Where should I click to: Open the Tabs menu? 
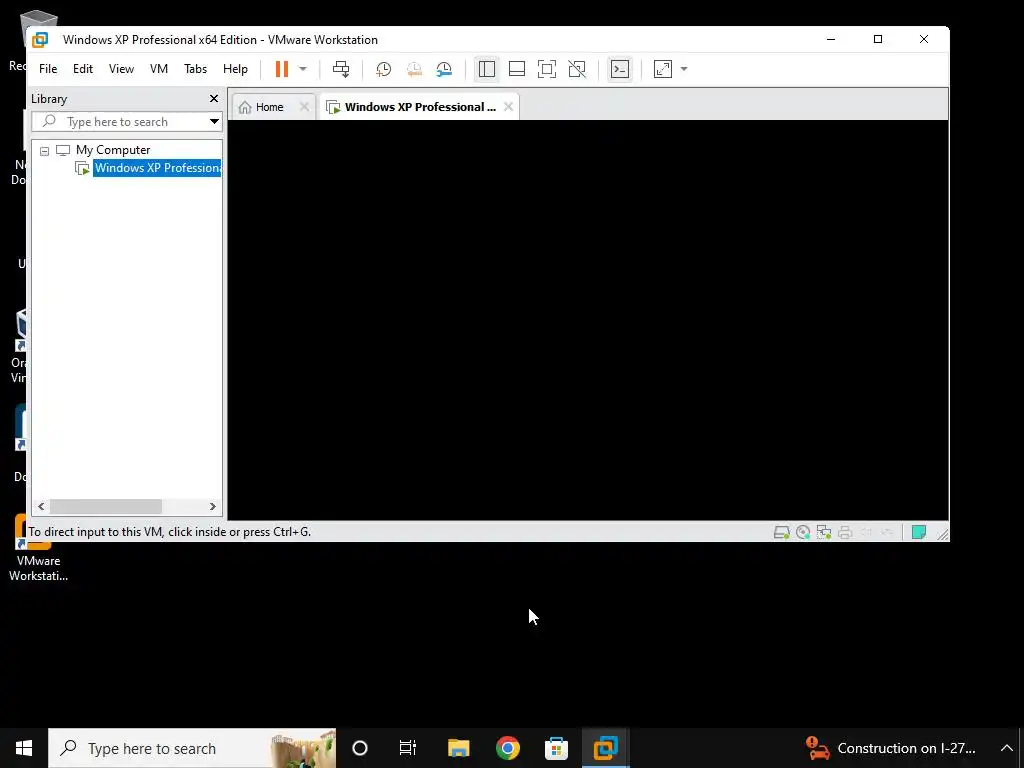point(195,69)
